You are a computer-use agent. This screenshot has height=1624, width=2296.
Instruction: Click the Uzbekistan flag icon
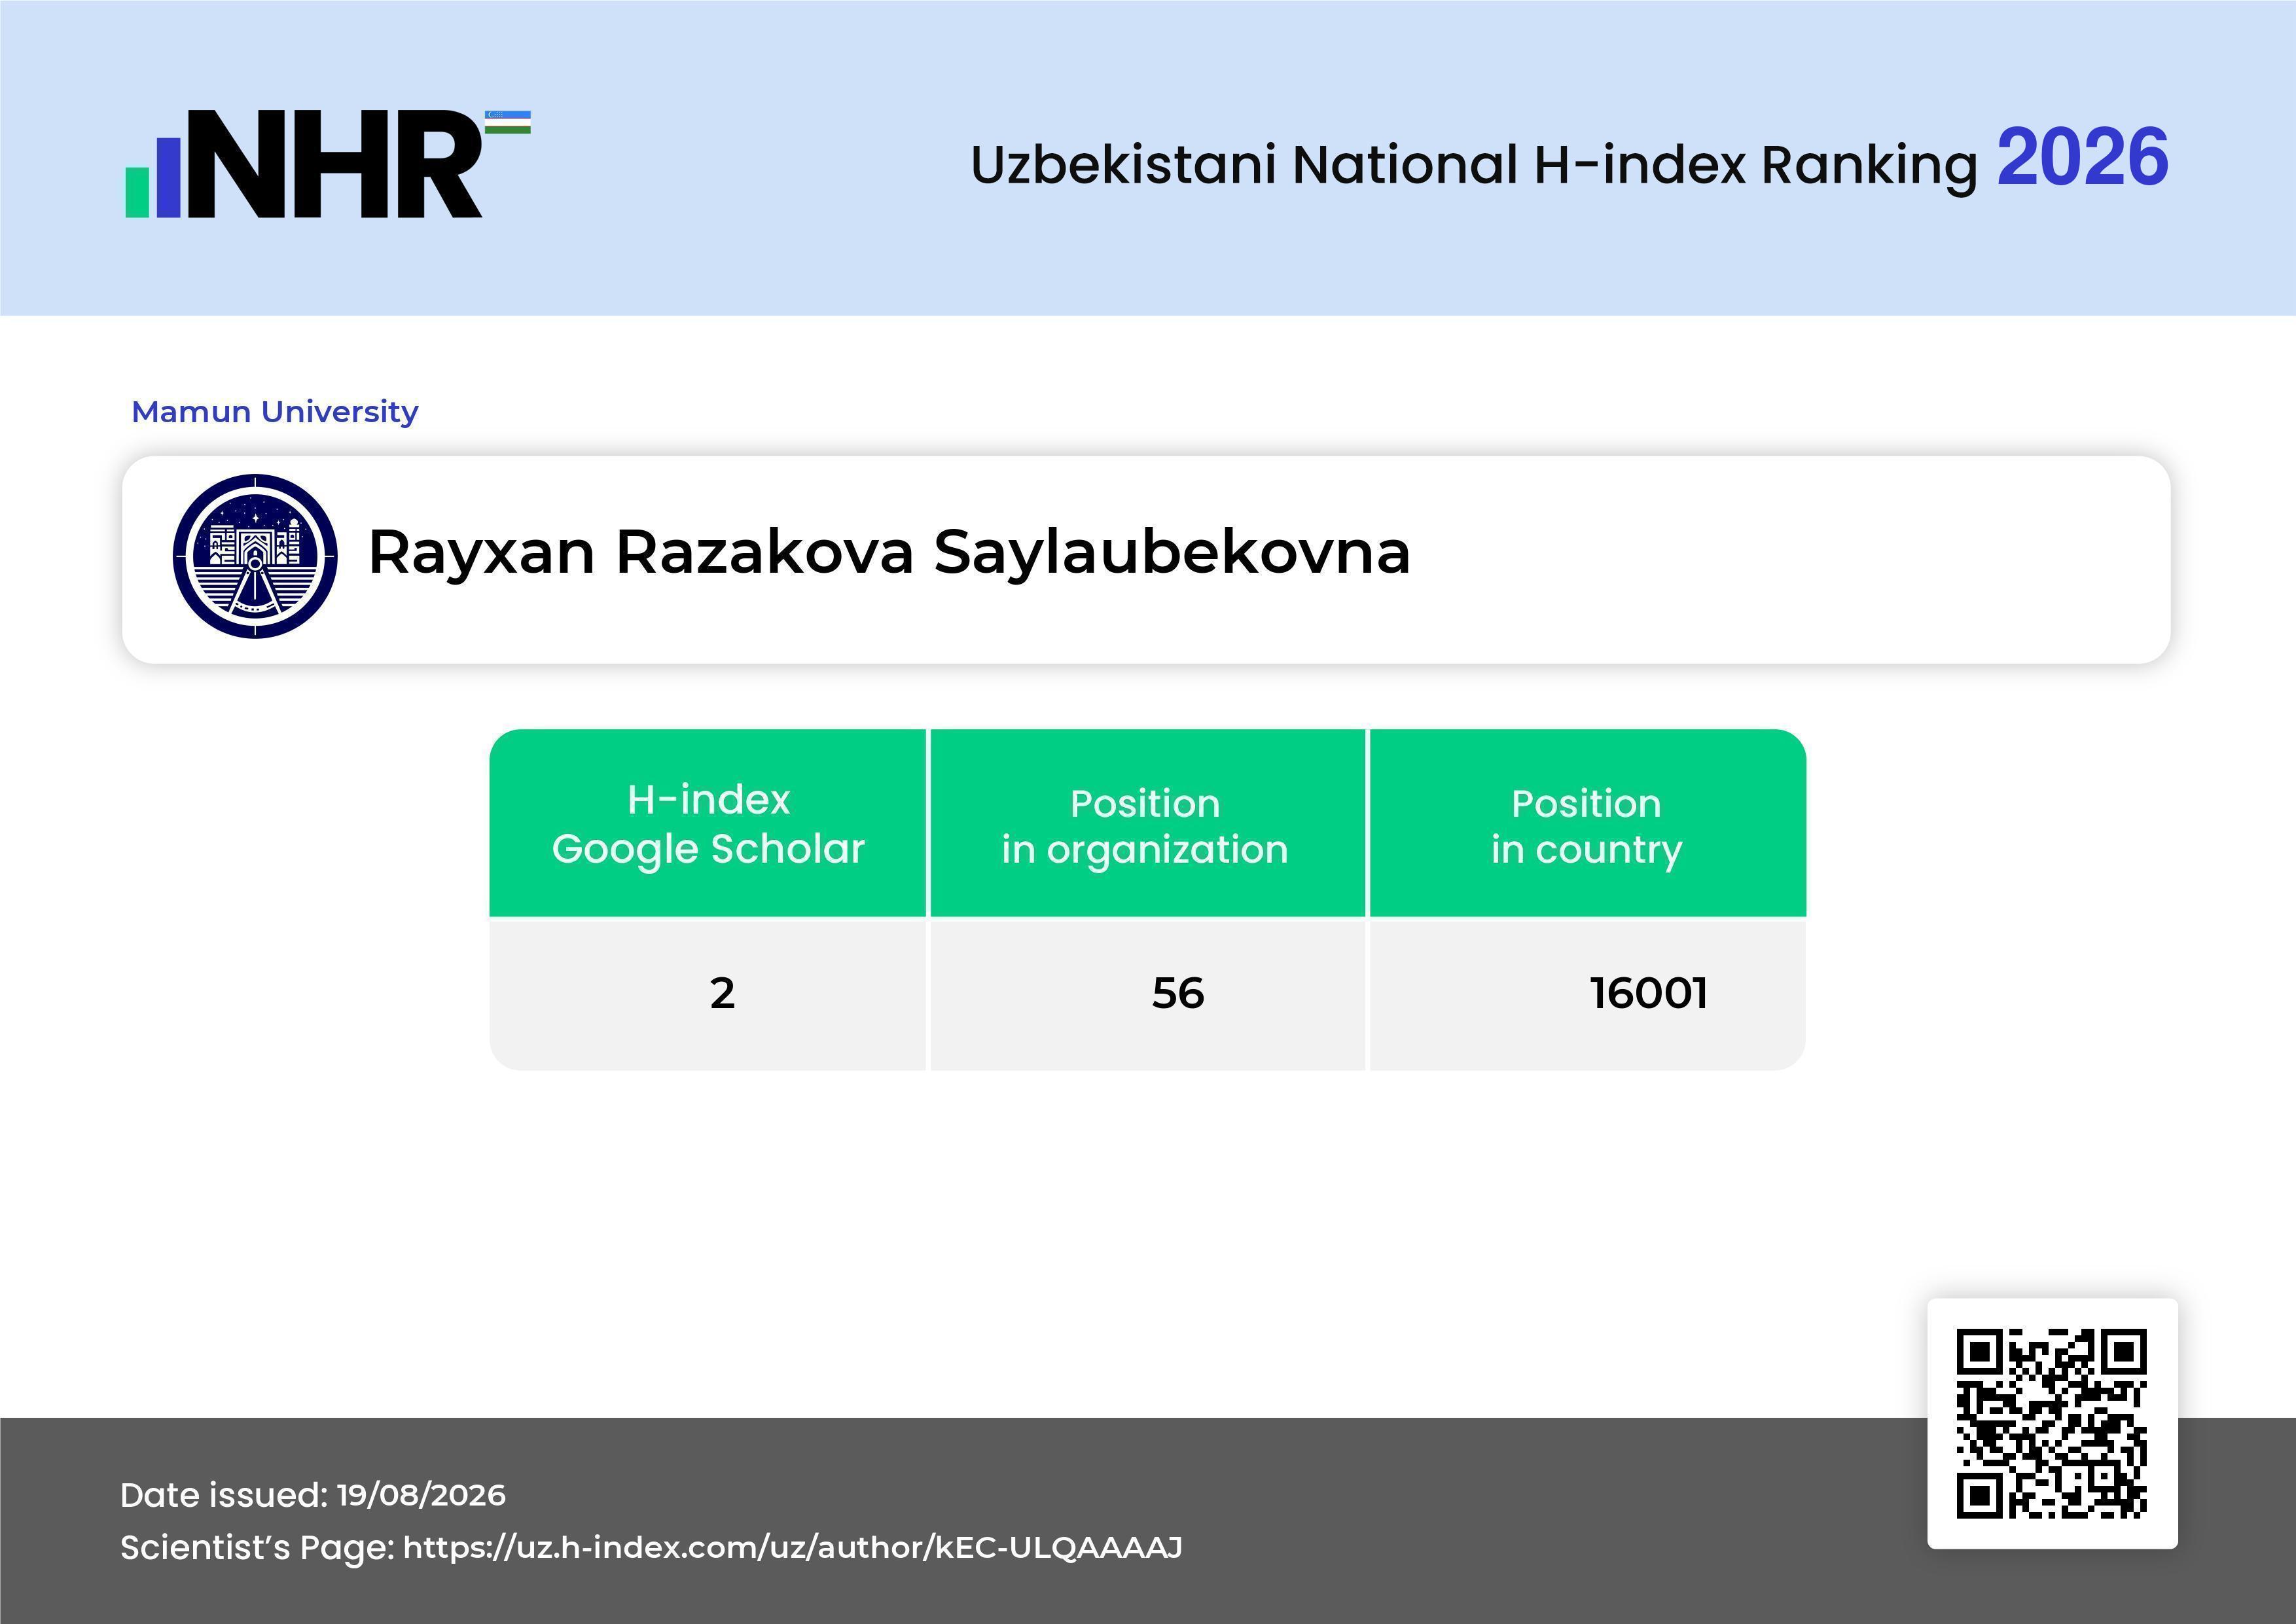coord(508,122)
